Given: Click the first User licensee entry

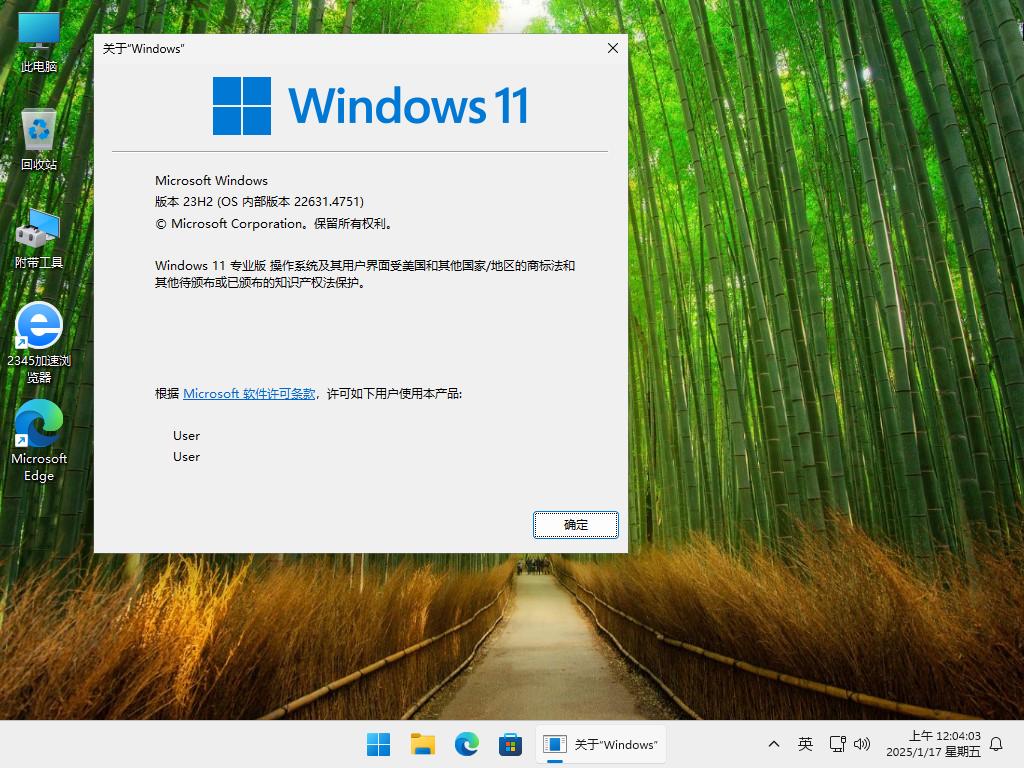Looking at the screenshot, I should [x=186, y=436].
